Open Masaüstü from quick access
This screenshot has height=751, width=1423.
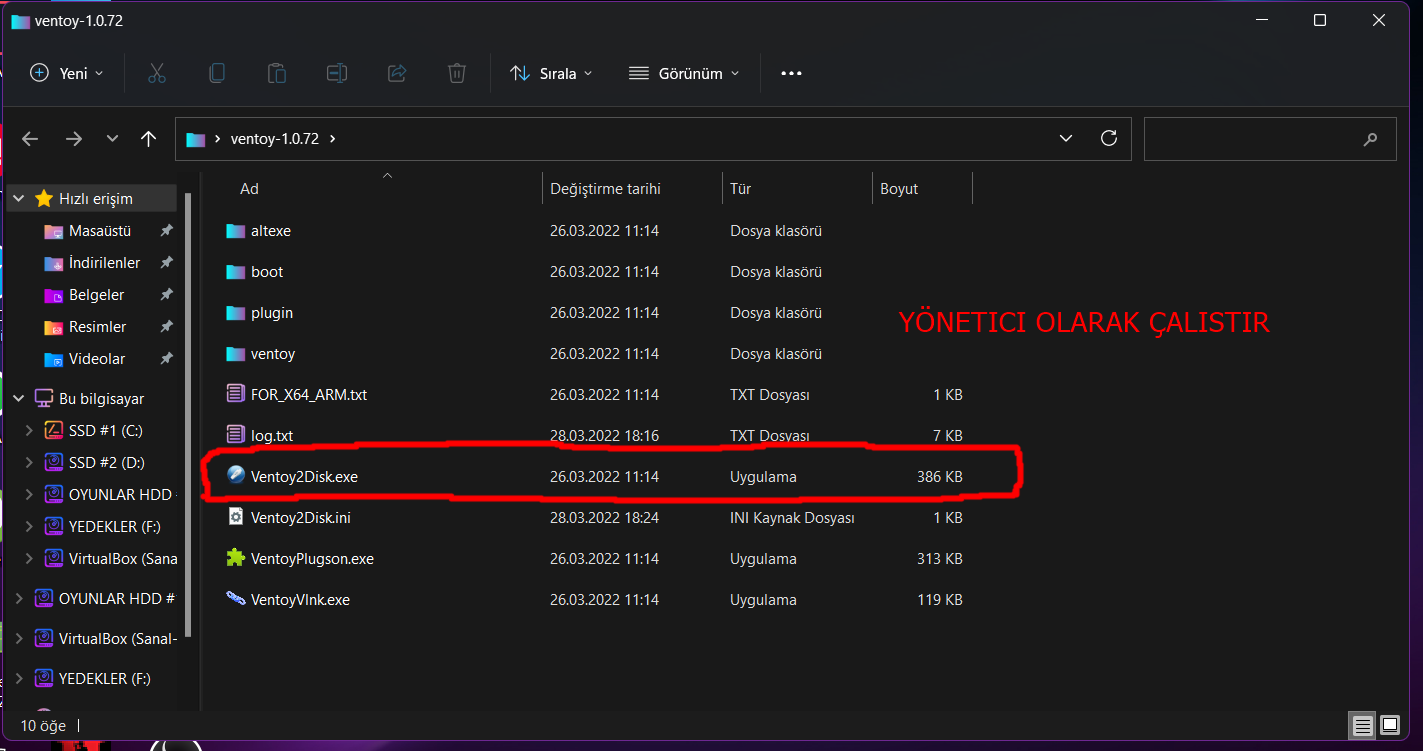[100, 231]
